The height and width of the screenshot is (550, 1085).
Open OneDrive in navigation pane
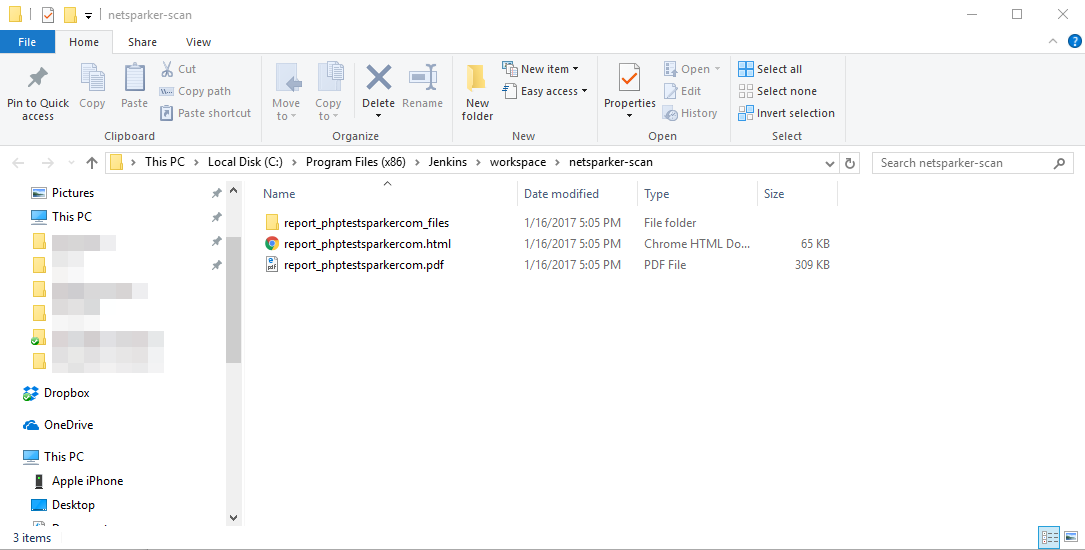pos(69,425)
